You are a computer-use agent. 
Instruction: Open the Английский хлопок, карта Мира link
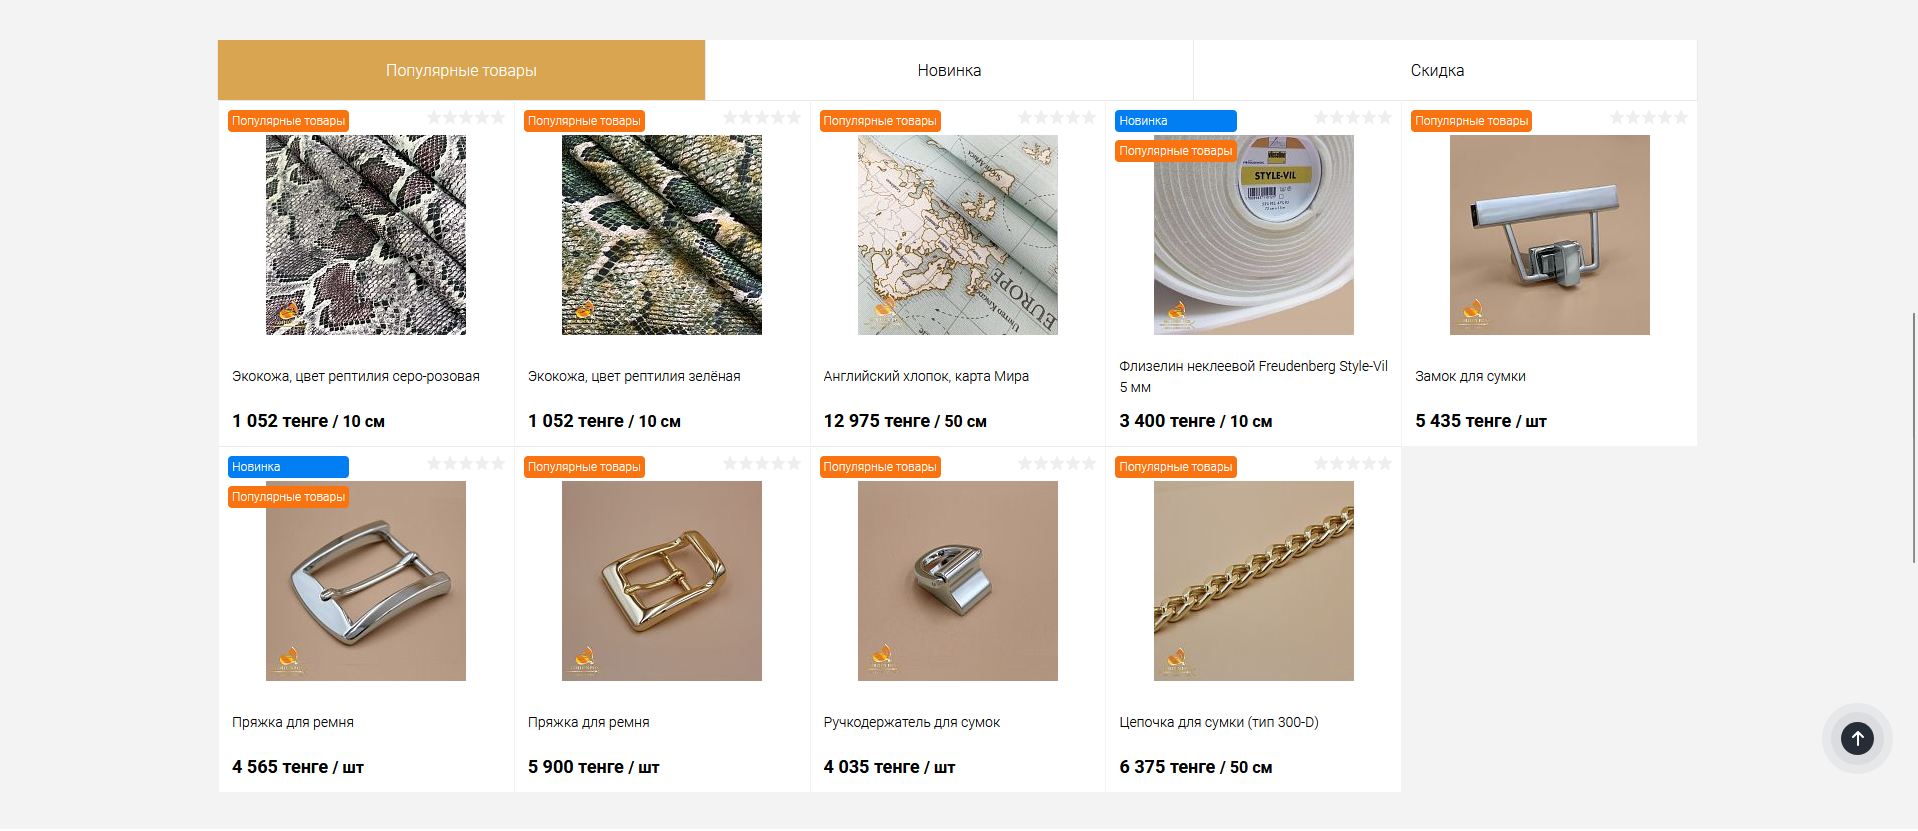926,376
